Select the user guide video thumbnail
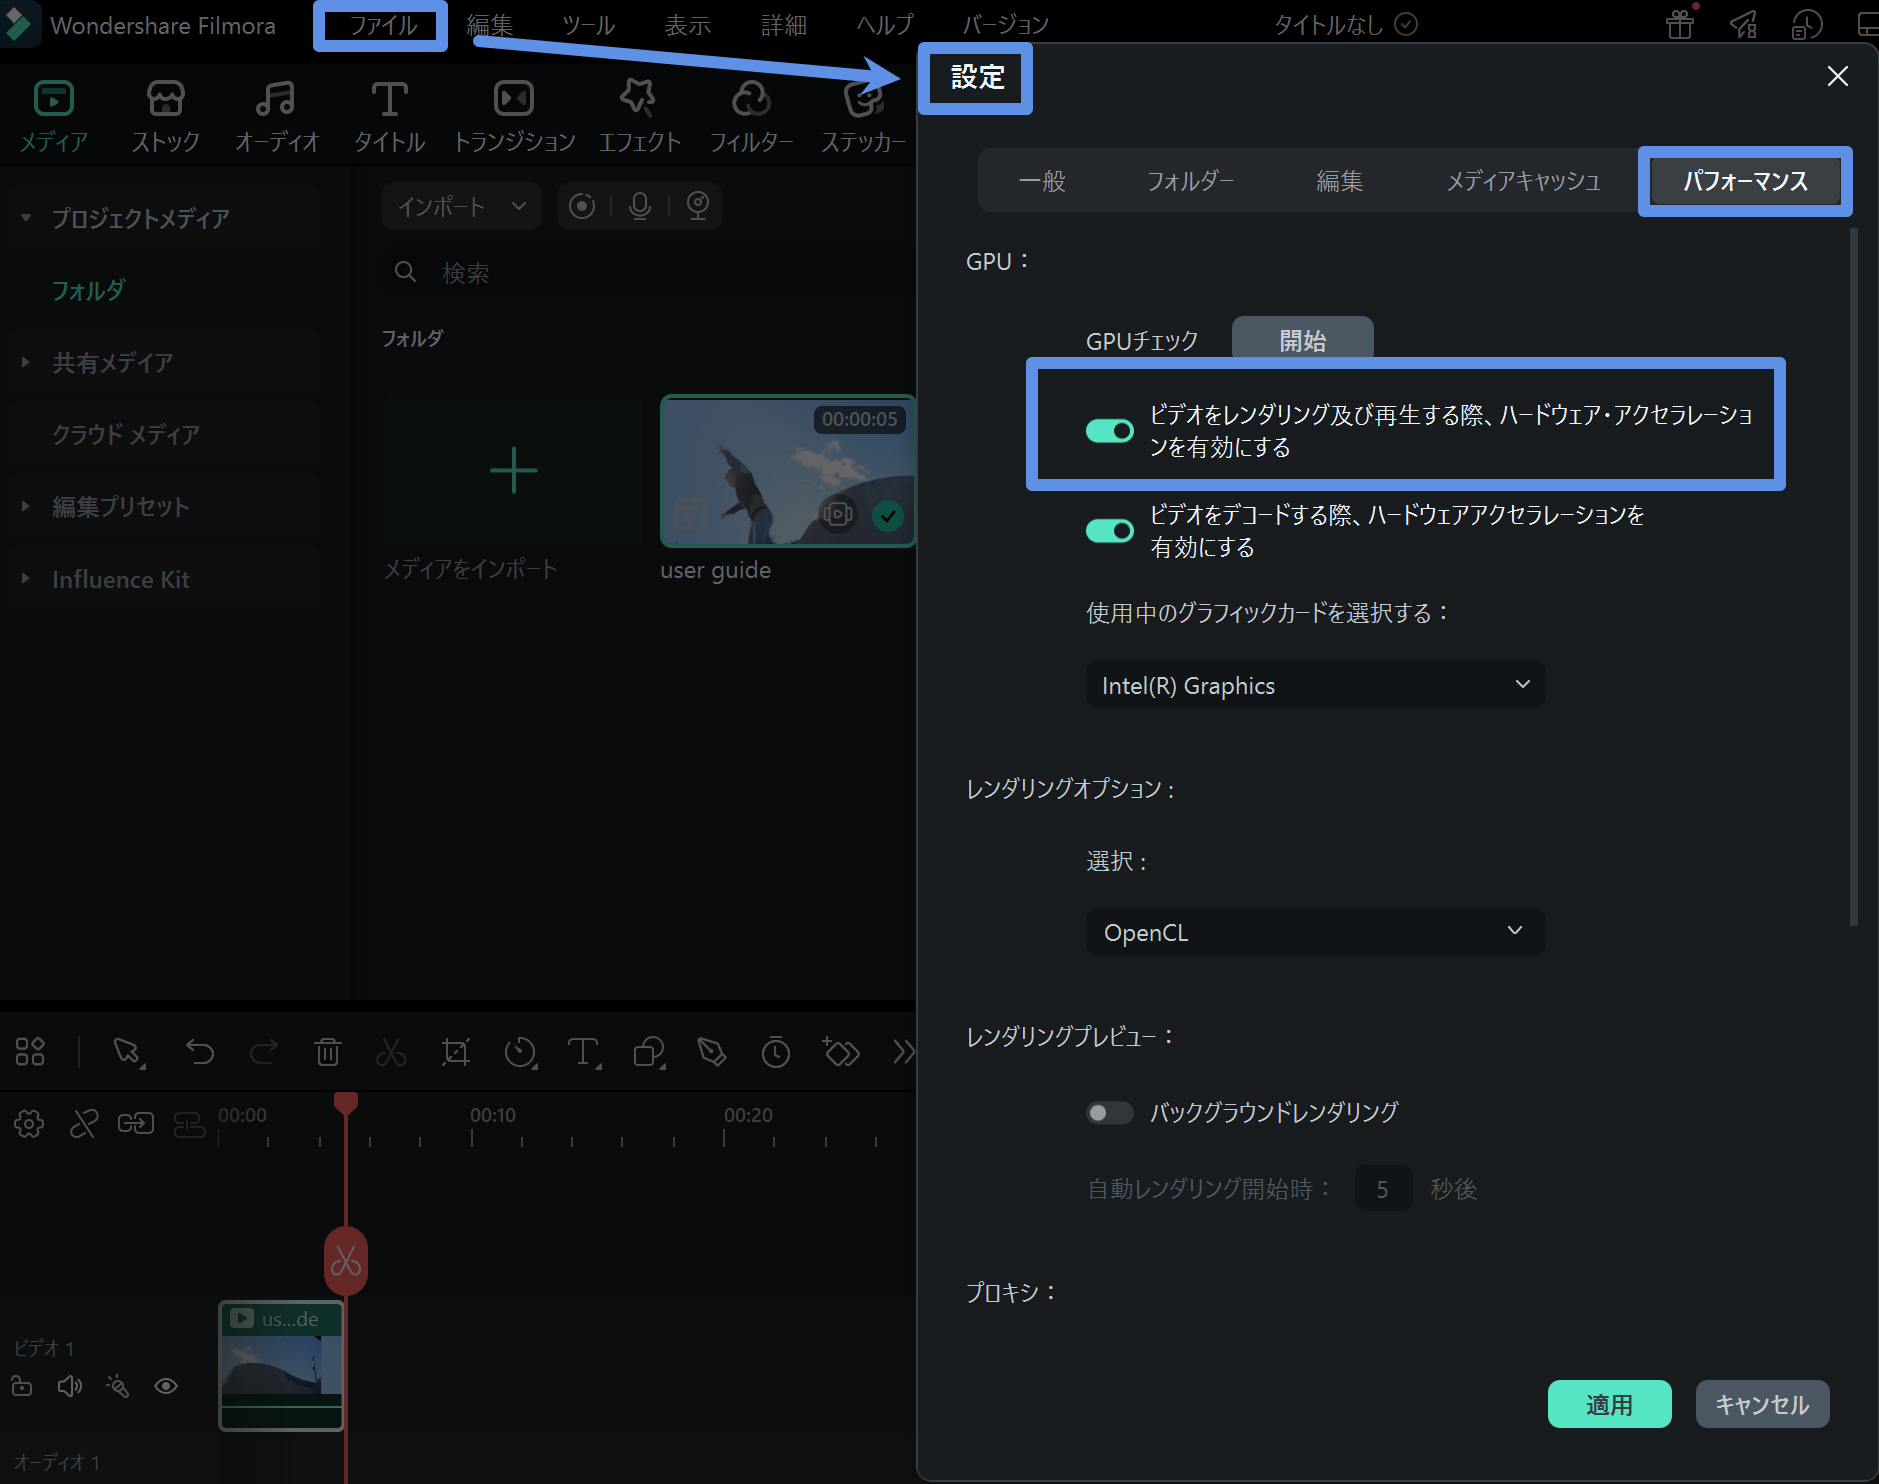 (788, 470)
